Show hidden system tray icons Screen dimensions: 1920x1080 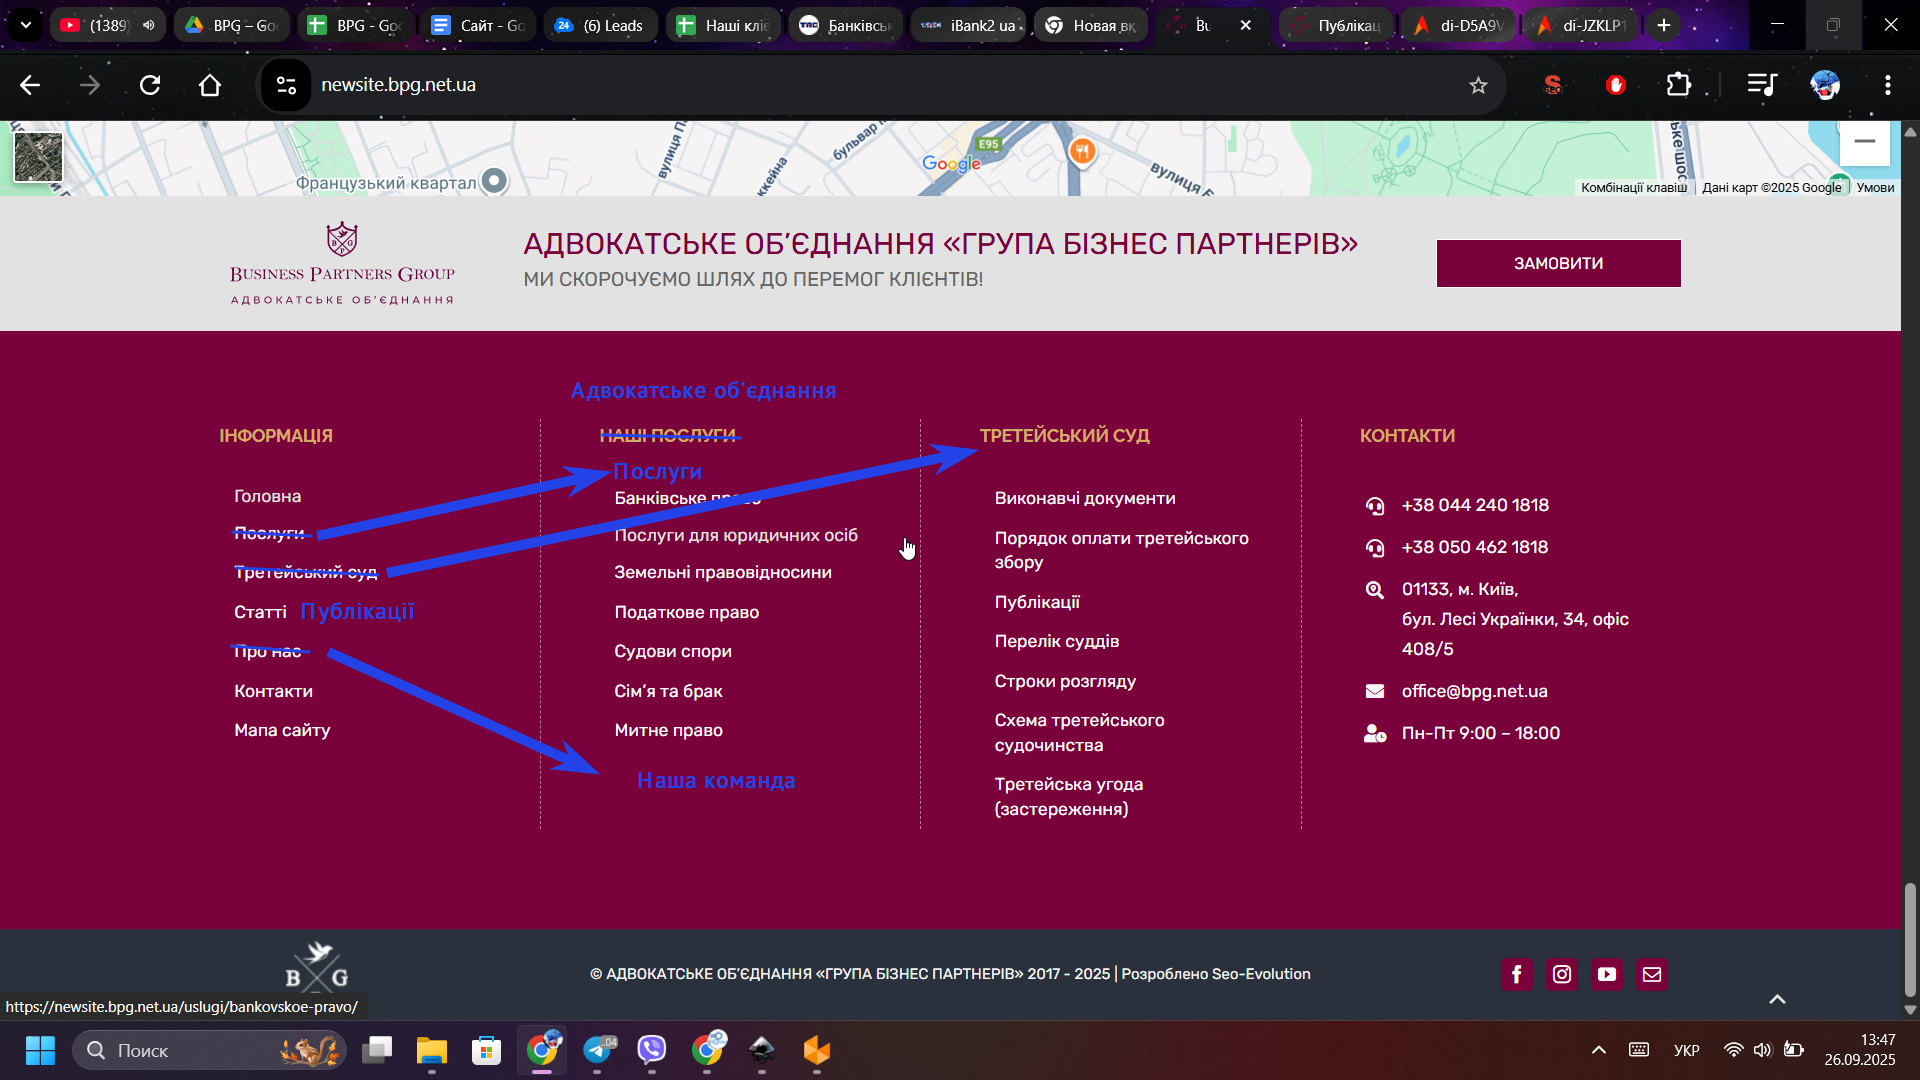[x=1599, y=1050]
